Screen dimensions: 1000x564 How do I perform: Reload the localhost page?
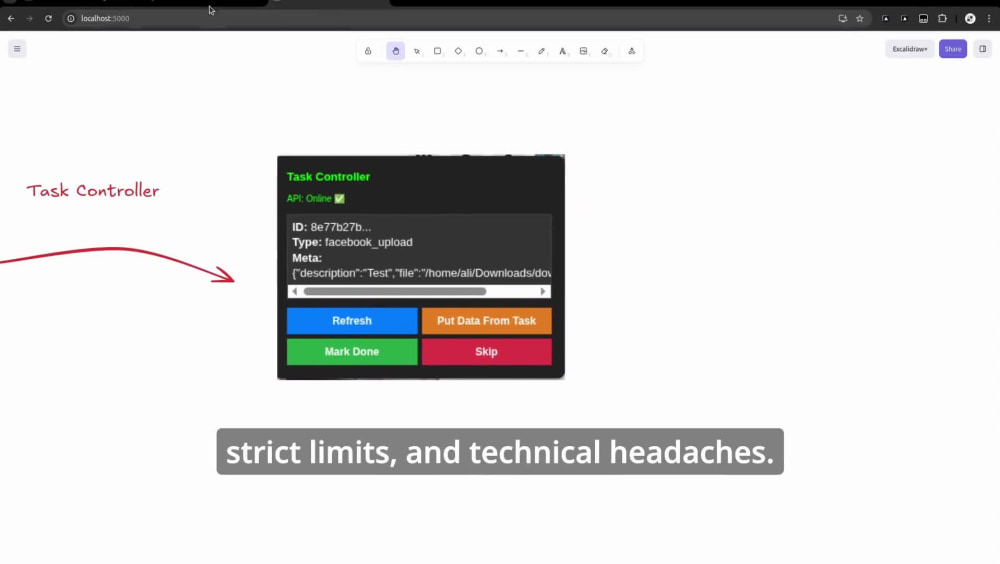pyautogui.click(x=48, y=19)
